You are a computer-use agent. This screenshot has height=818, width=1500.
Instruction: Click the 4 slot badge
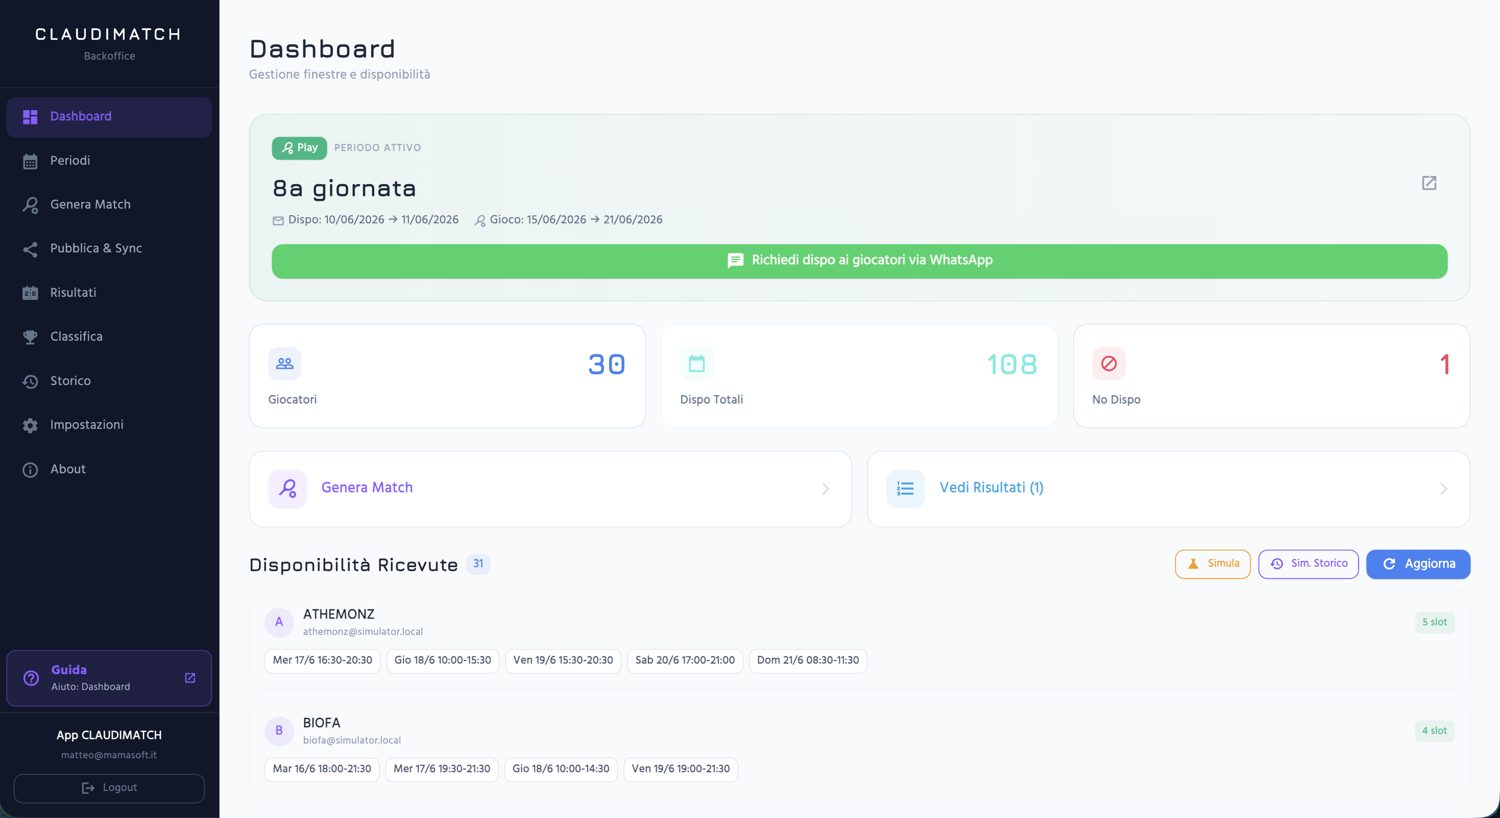pyautogui.click(x=1434, y=731)
